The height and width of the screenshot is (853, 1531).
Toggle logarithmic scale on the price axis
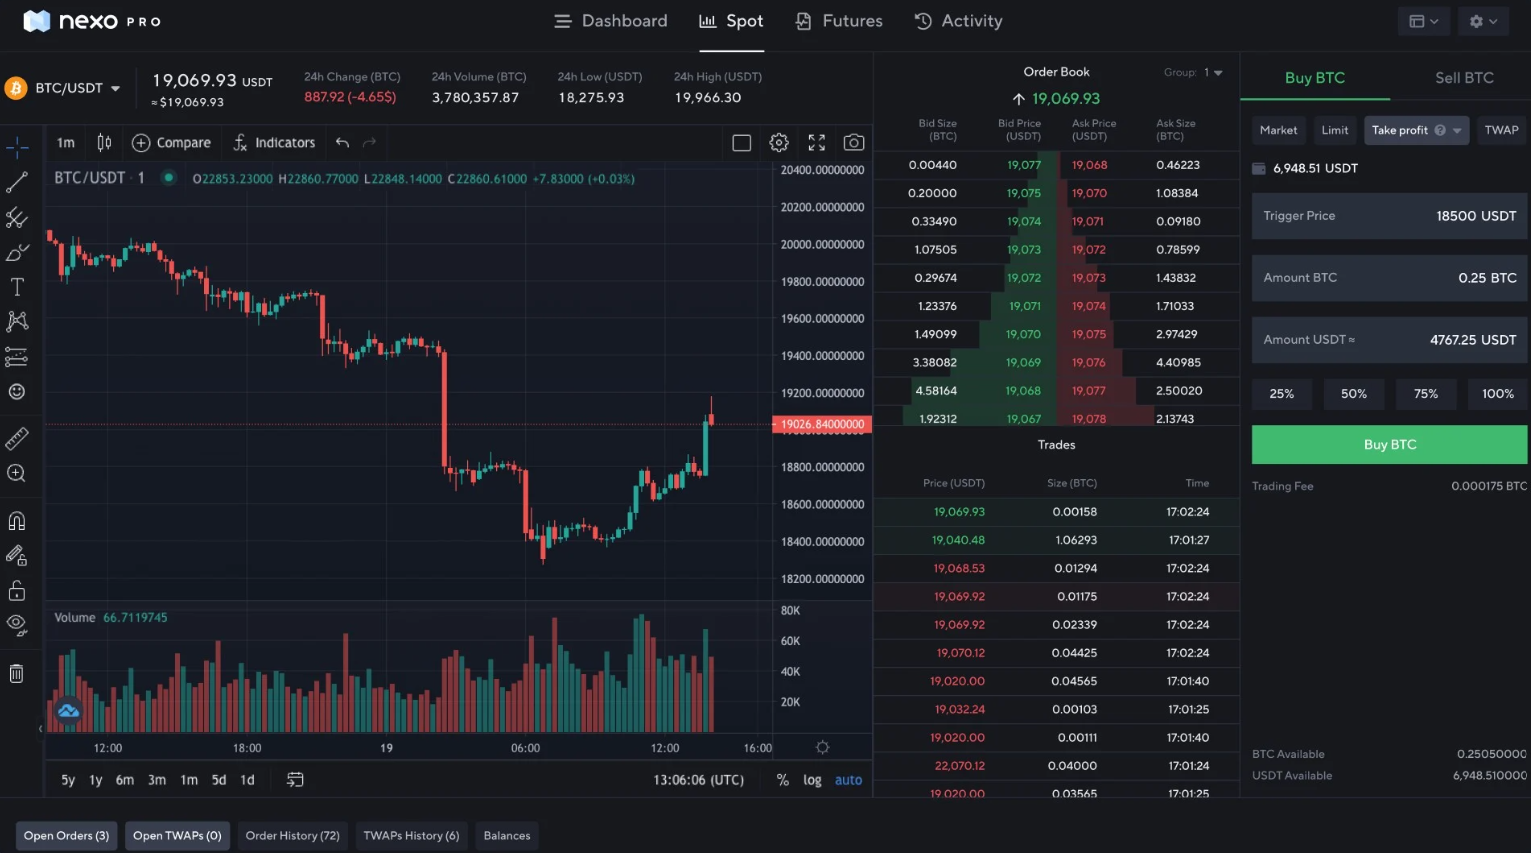coord(812,780)
